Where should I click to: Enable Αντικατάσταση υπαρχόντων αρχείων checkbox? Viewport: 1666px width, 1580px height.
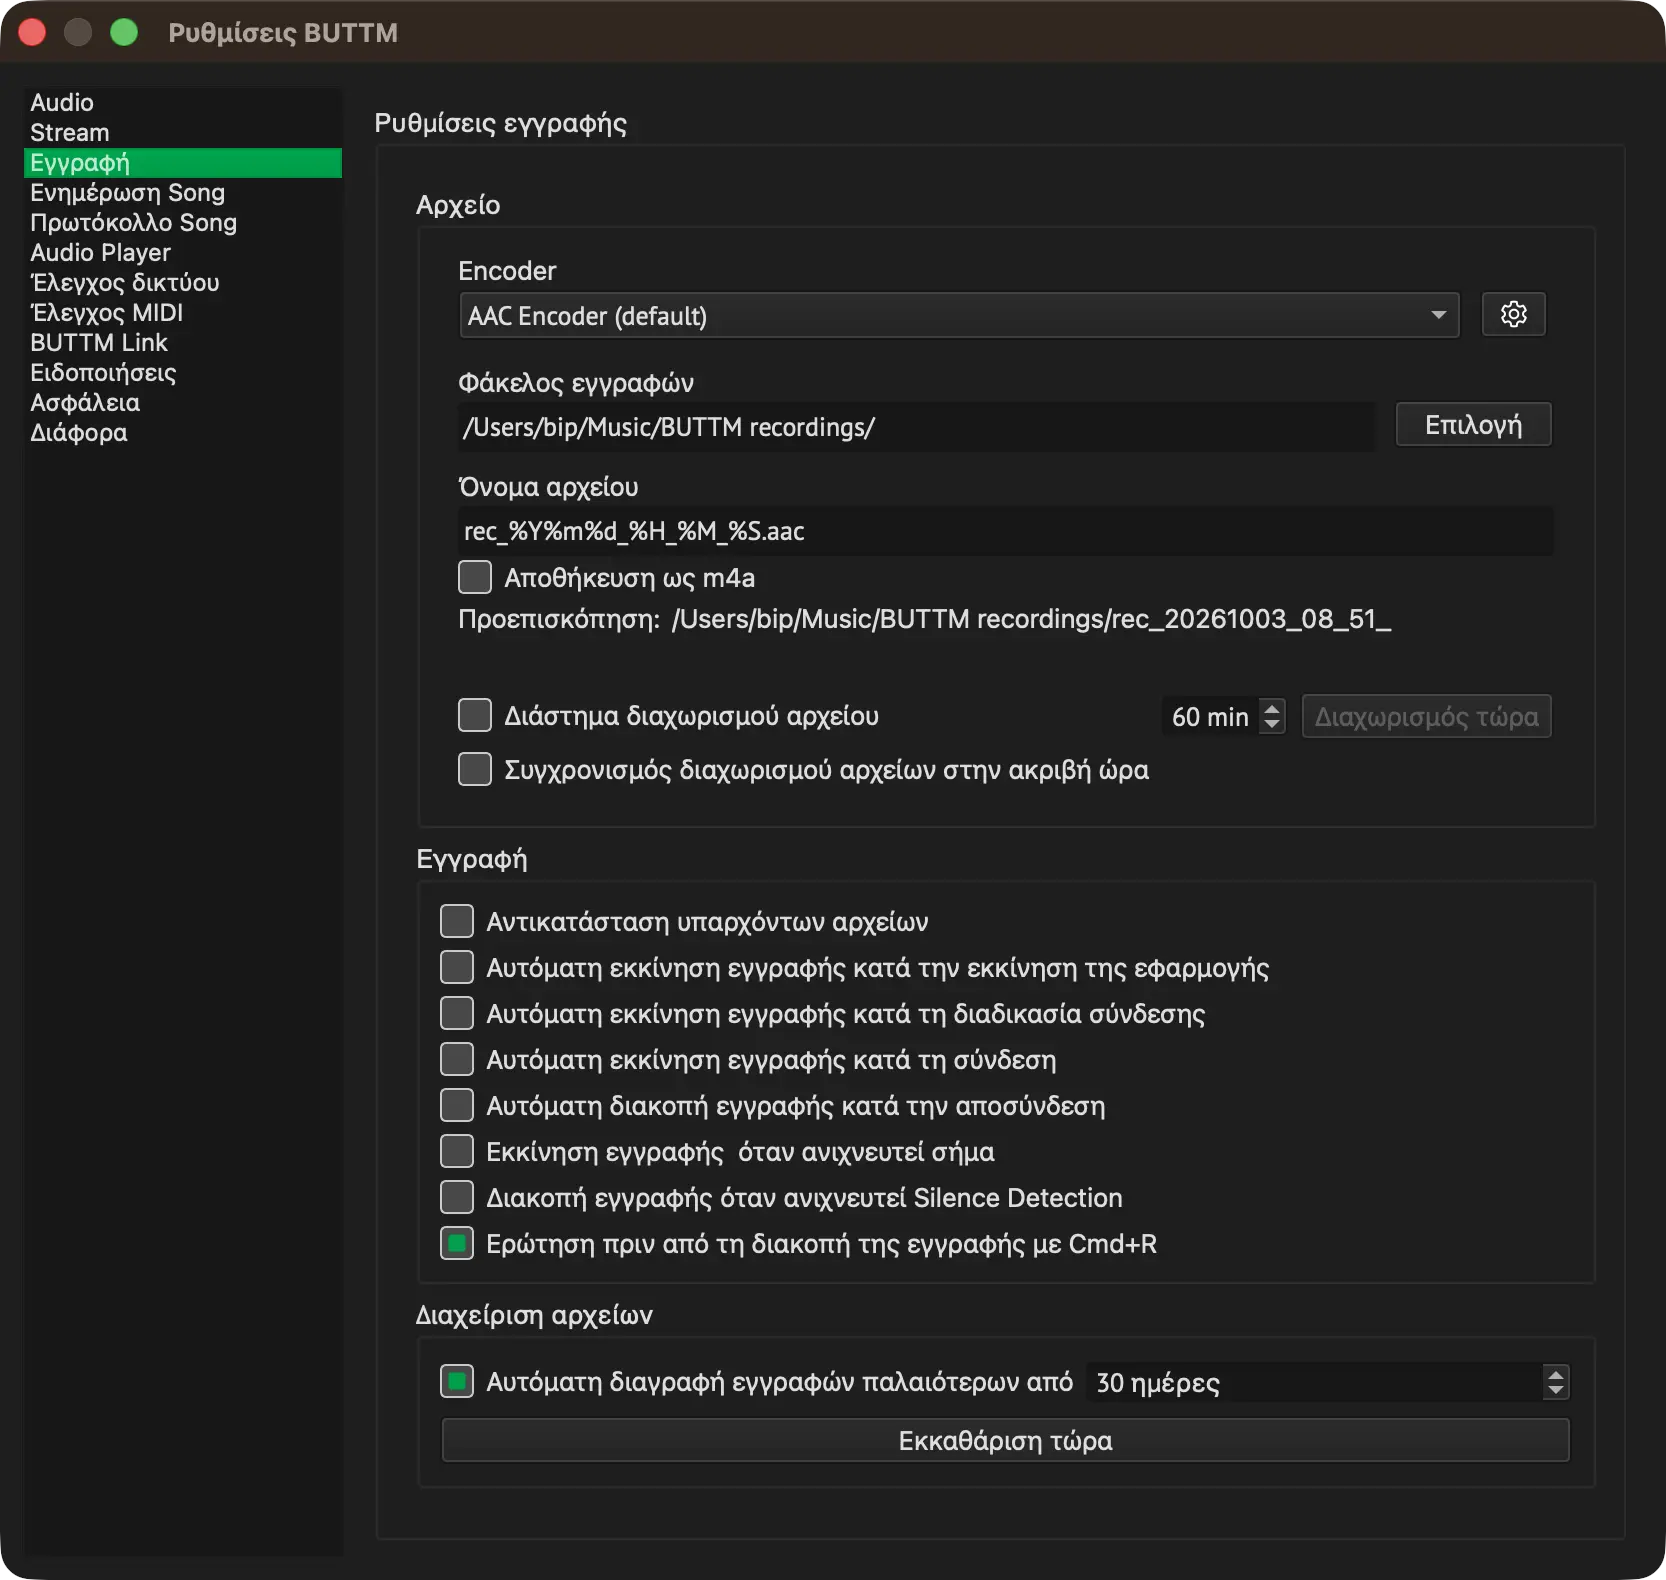click(x=457, y=921)
